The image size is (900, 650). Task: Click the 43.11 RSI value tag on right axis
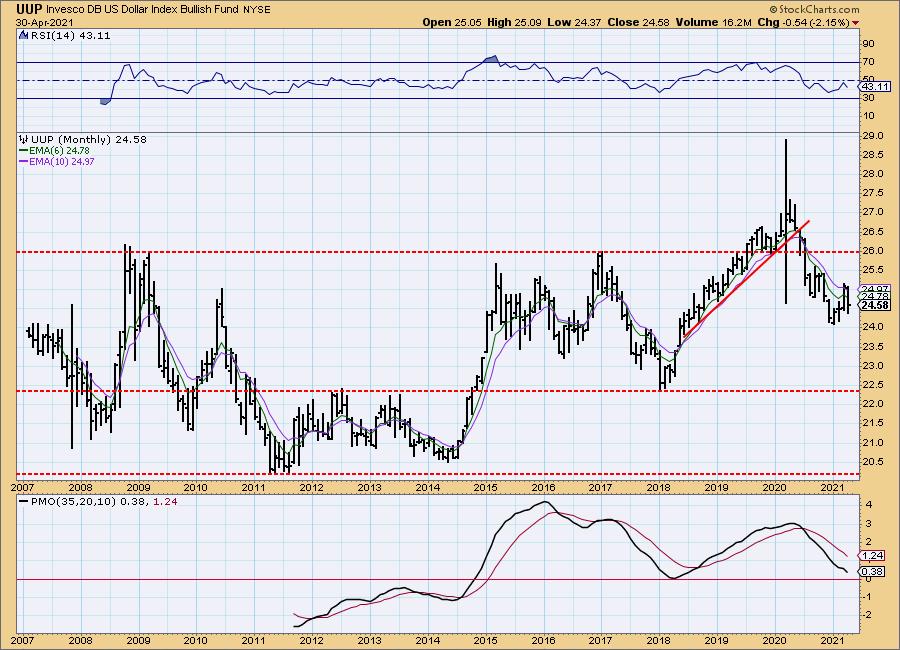tap(876, 87)
